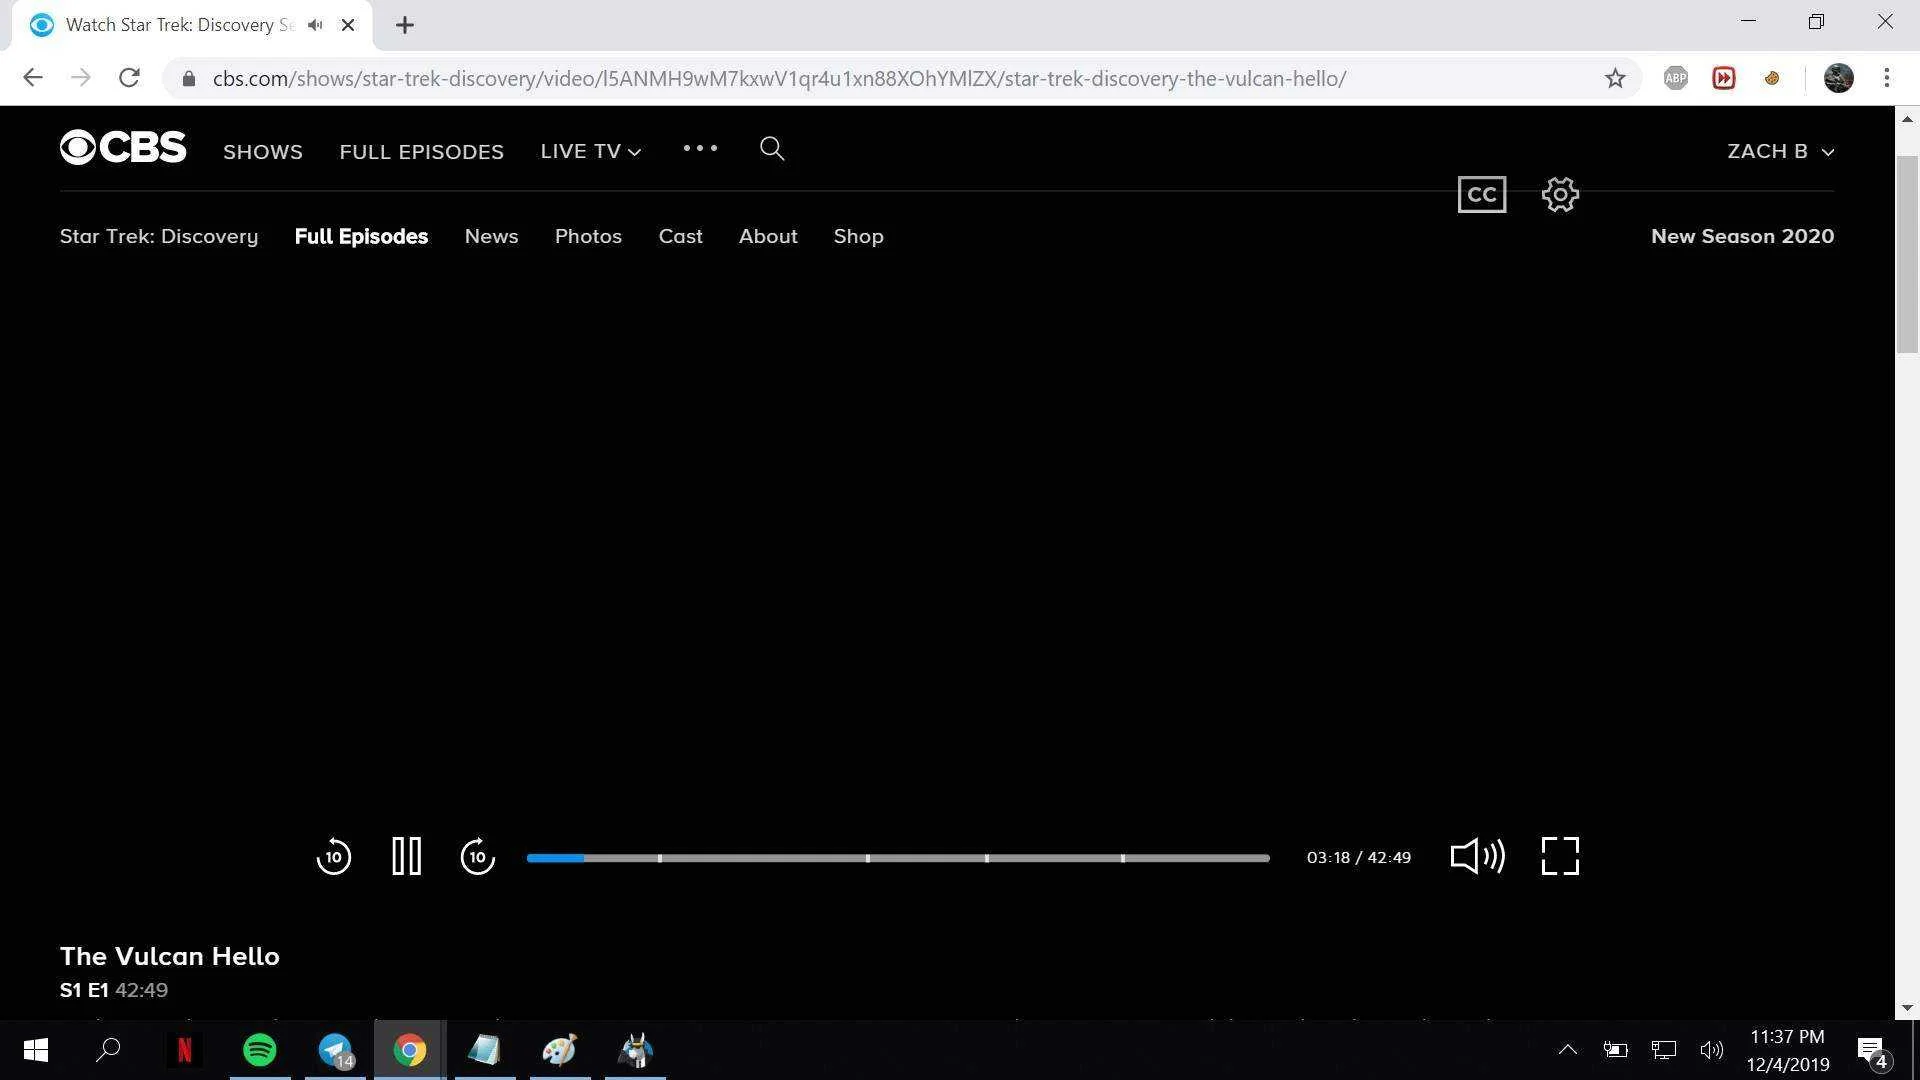Image resolution: width=1920 pixels, height=1080 pixels.
Task: Launch Netflix from the taskbar
Action: coord(184,1050)
